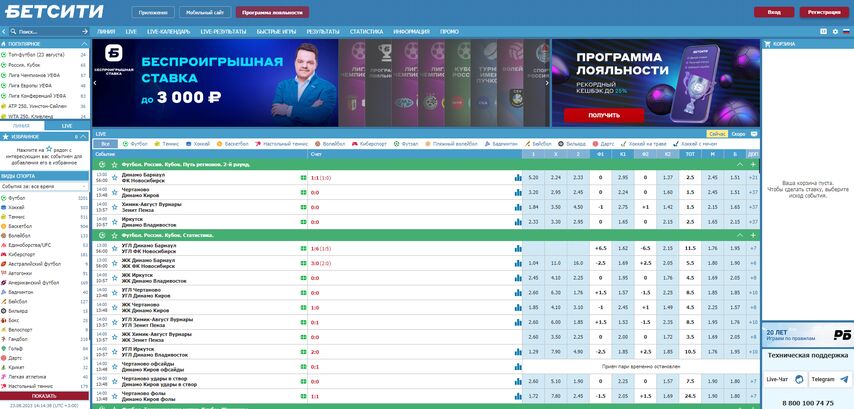
Task: Open green pitch tracker for Чертаново – Динамо Киров
Action: pyautogui.click(x=303, y=192)
